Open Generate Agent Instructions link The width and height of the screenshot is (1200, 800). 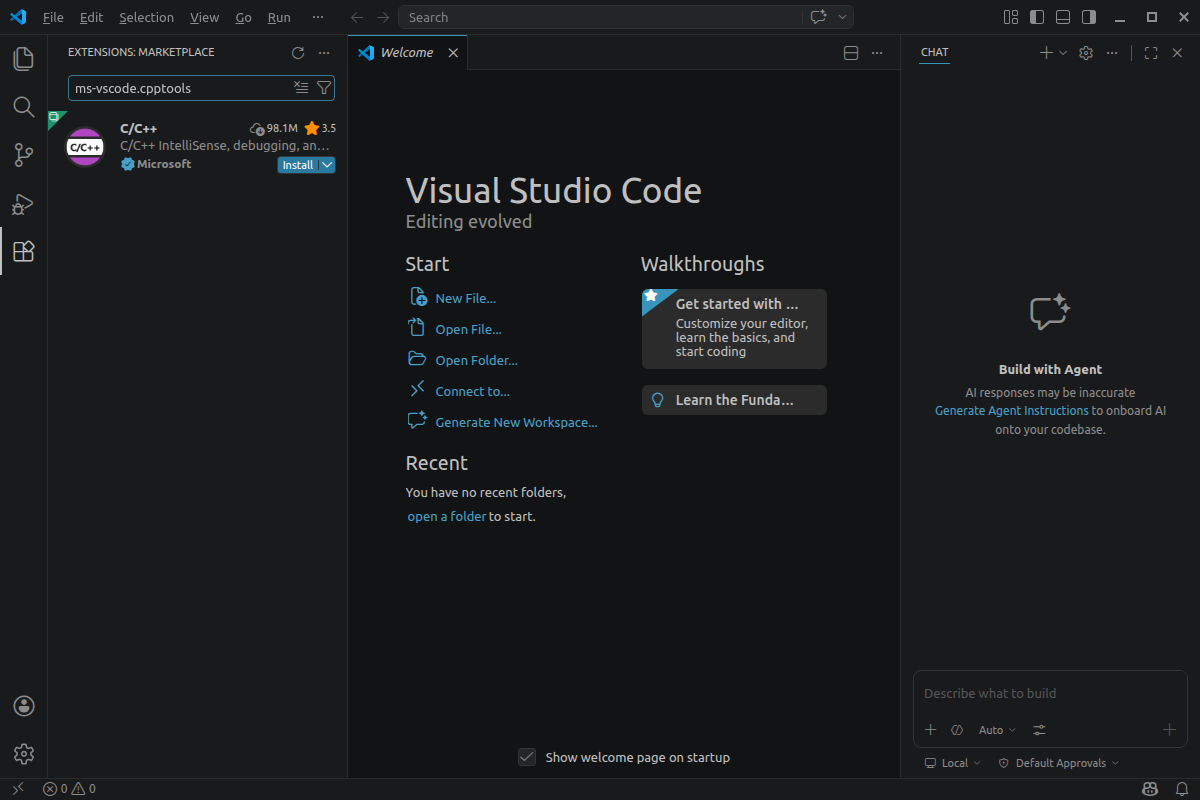(x=1011, y=410)
